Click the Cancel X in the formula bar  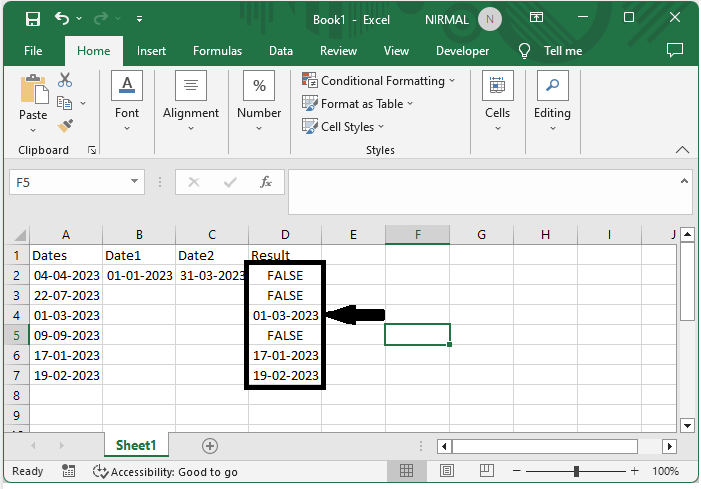(194, 182)
